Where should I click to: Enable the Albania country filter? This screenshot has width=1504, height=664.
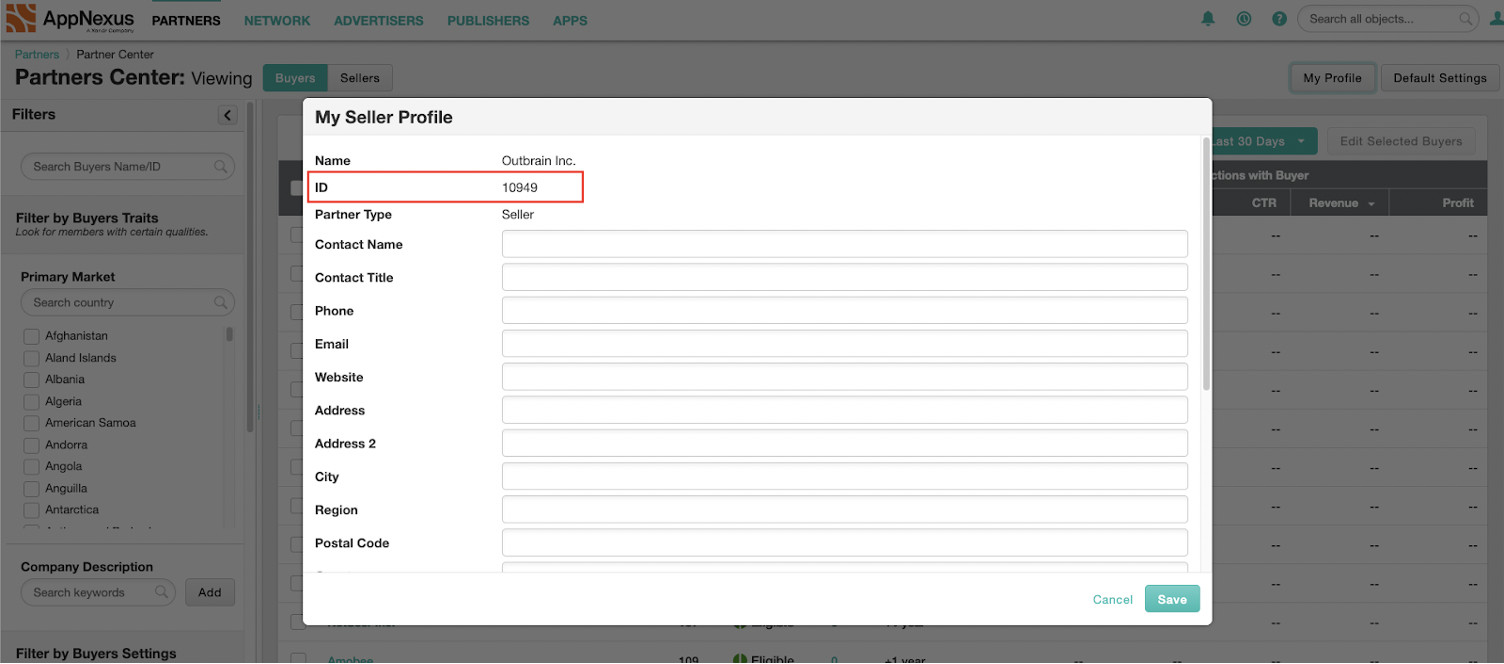coord(31,380)
